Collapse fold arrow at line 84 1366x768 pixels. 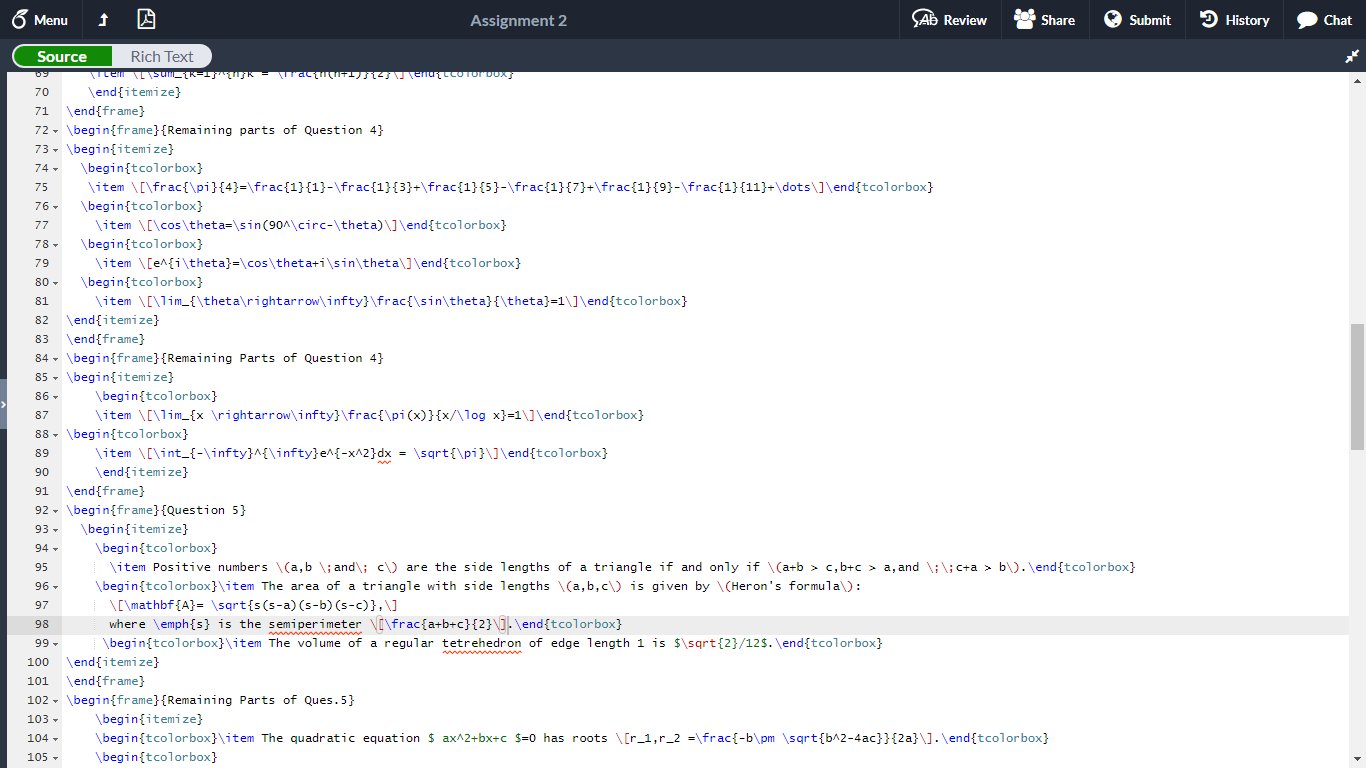click(x=55, y=358)
